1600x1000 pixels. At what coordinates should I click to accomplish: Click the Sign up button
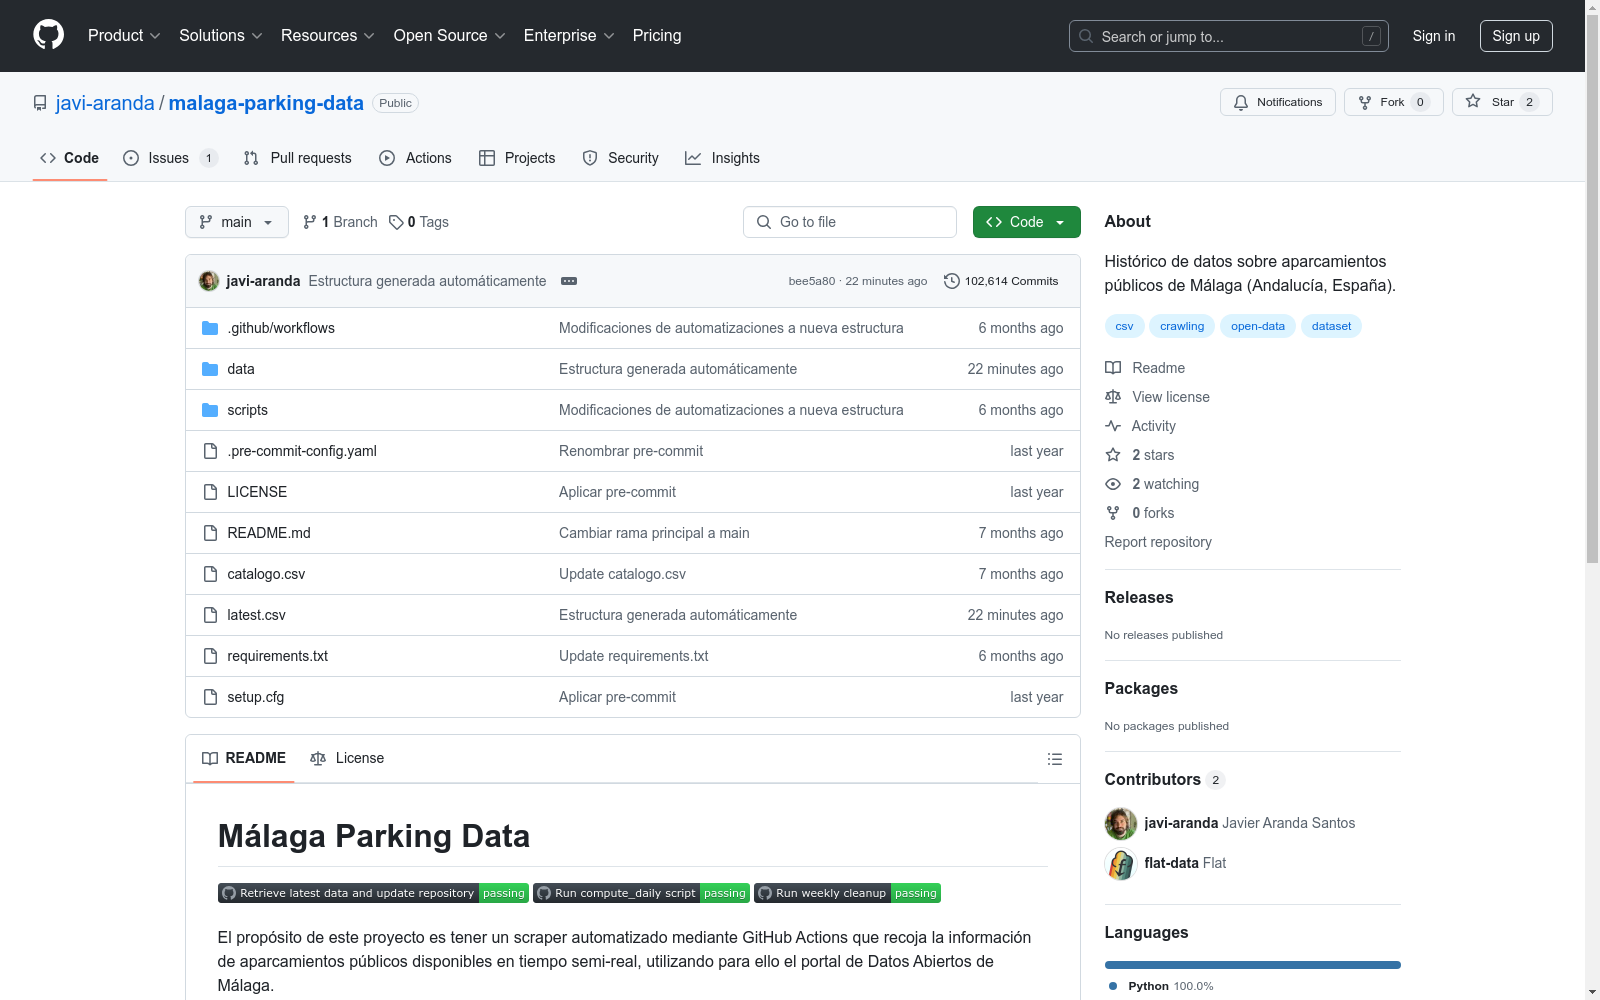(1516, 36)
